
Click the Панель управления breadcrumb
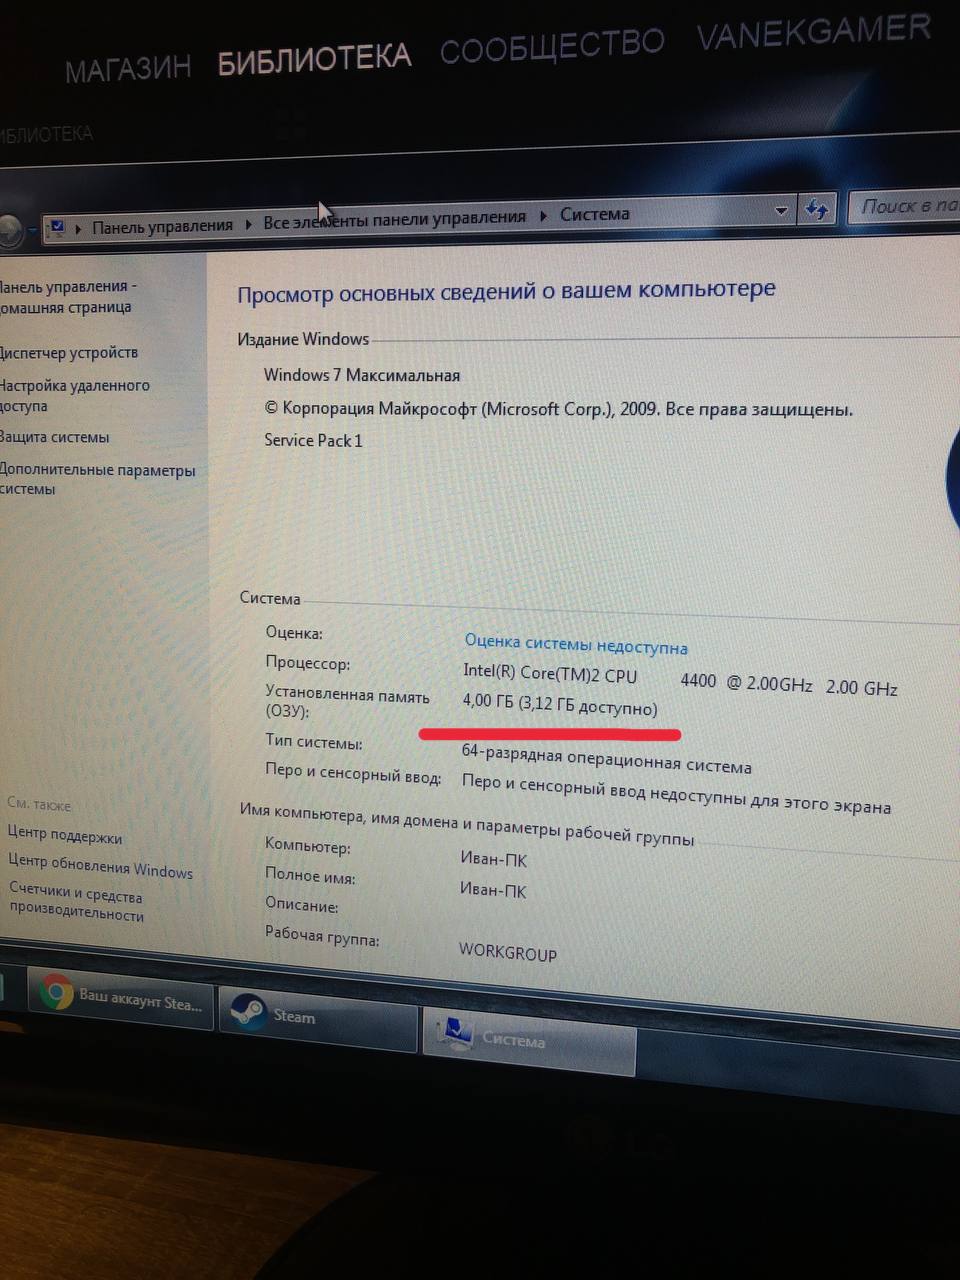click(x=162, y=226)
